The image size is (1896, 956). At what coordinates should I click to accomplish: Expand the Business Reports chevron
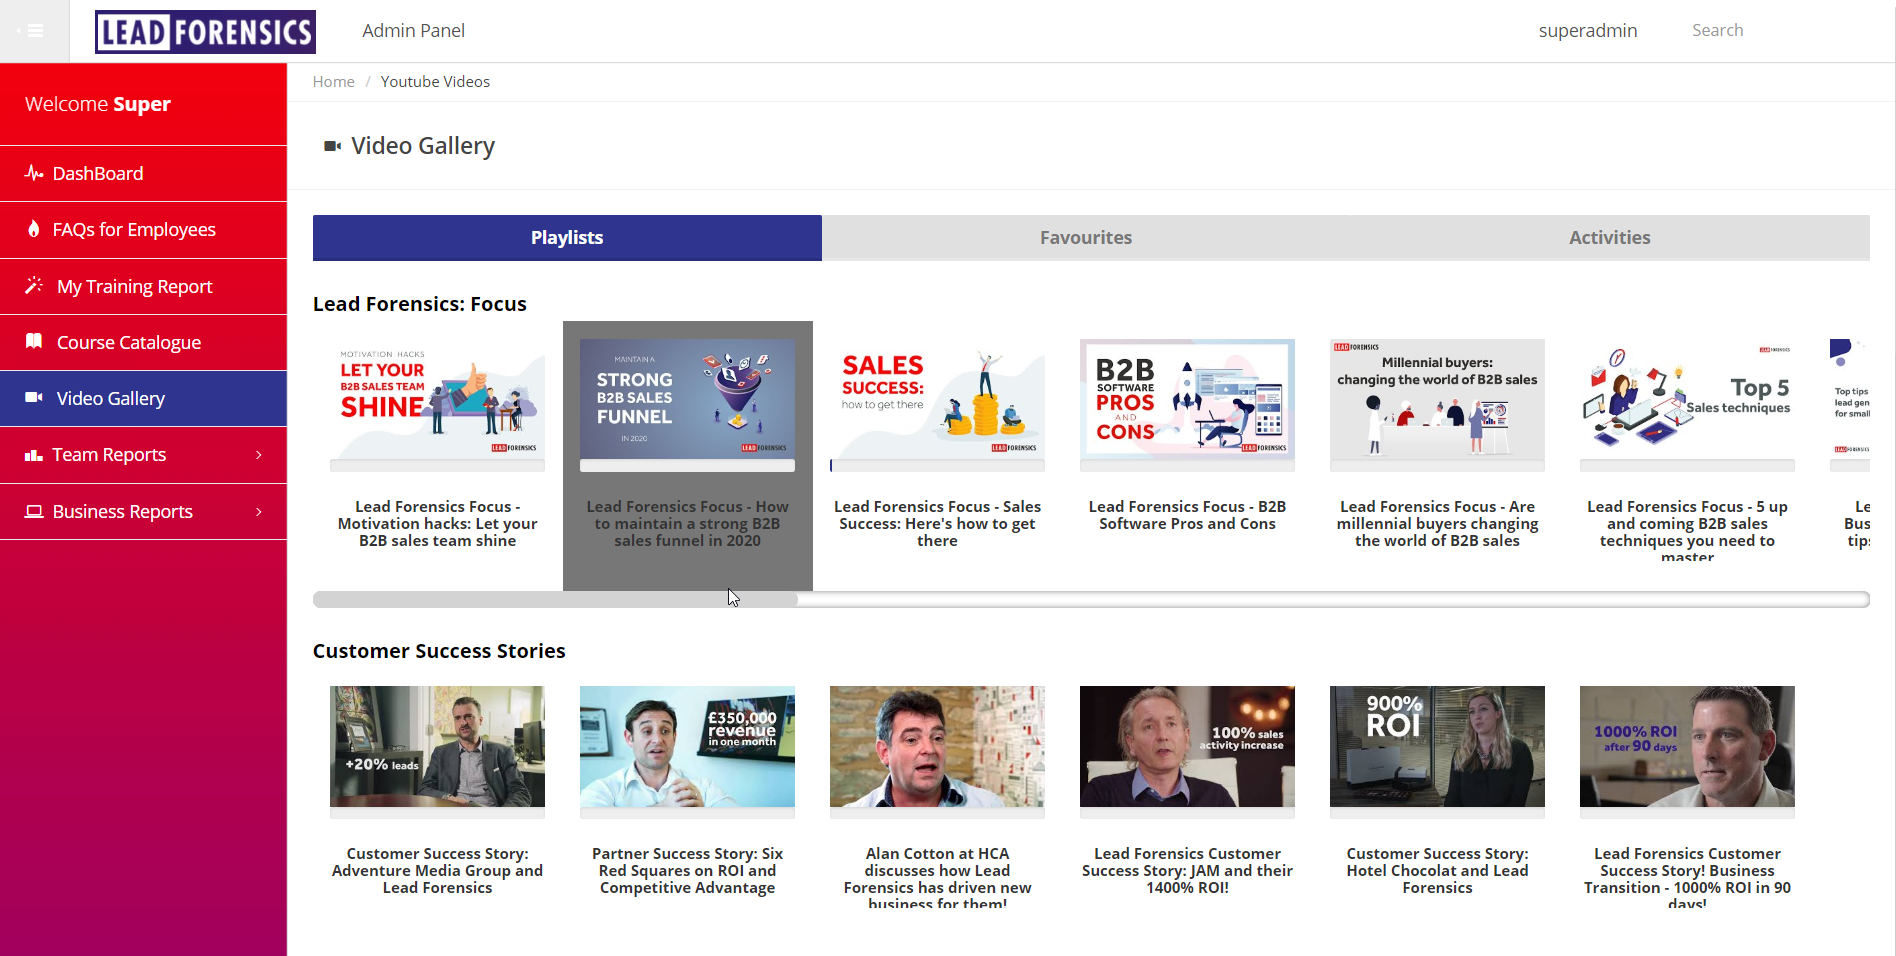(259, 511)
